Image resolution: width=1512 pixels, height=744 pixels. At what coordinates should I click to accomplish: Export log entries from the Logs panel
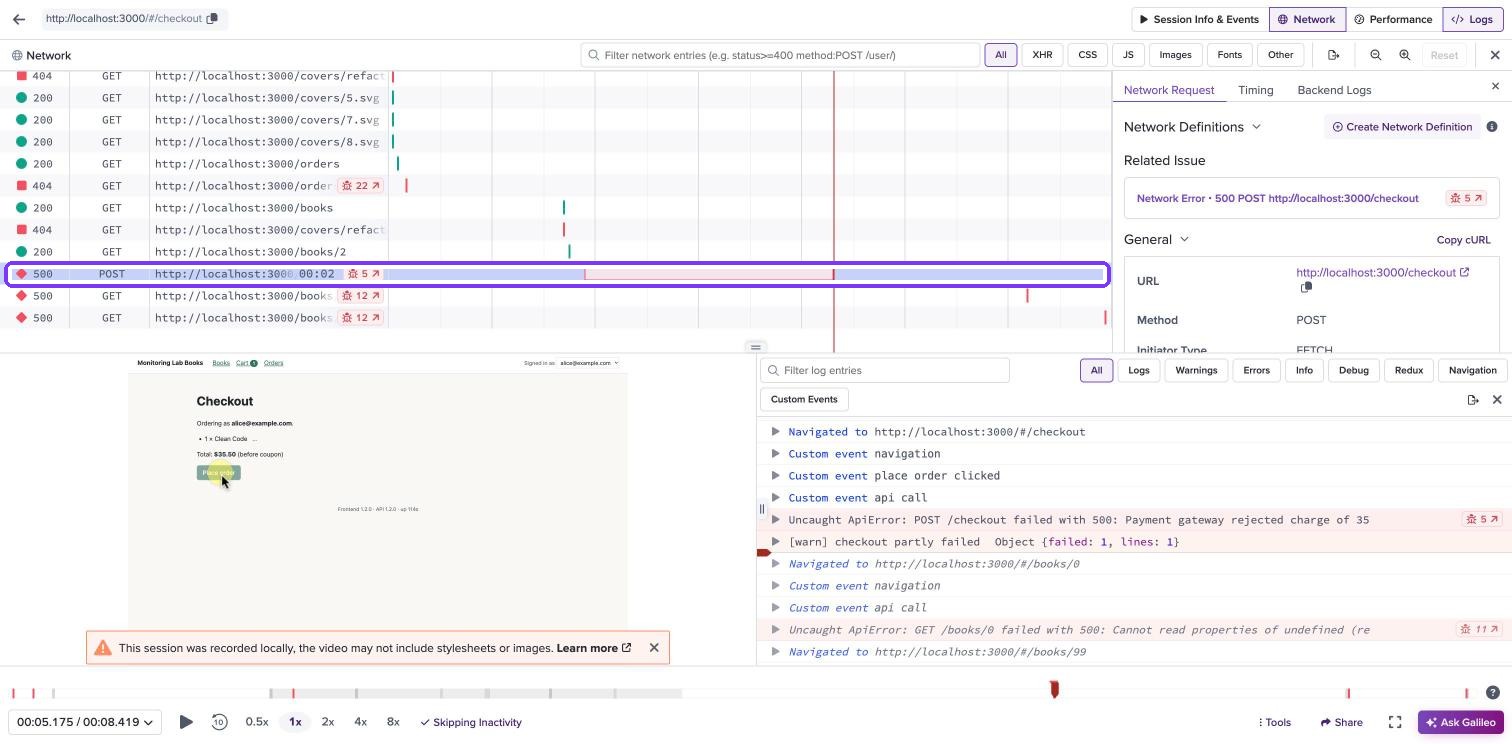(1473, 400)
